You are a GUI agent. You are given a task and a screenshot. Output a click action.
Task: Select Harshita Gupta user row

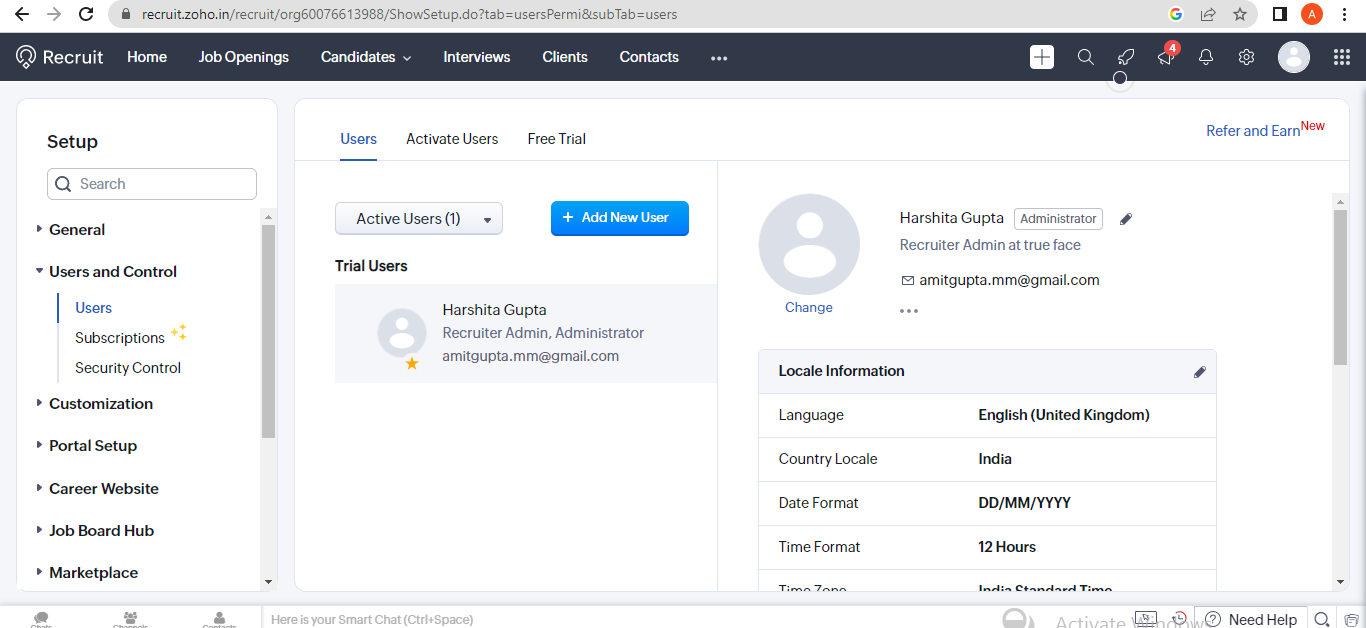pos(526,334)
